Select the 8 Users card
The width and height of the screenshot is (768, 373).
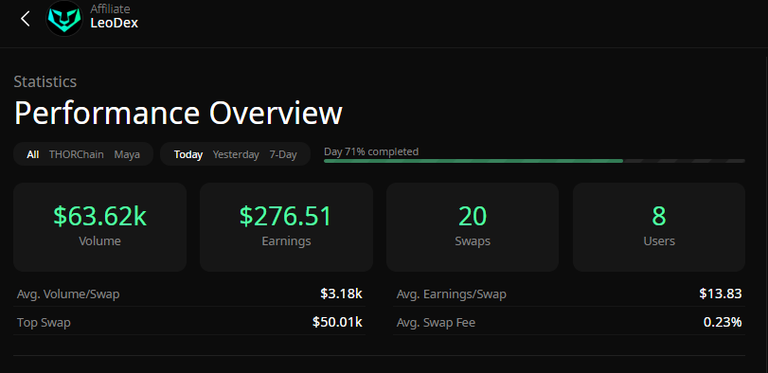[x=659, y=227]
